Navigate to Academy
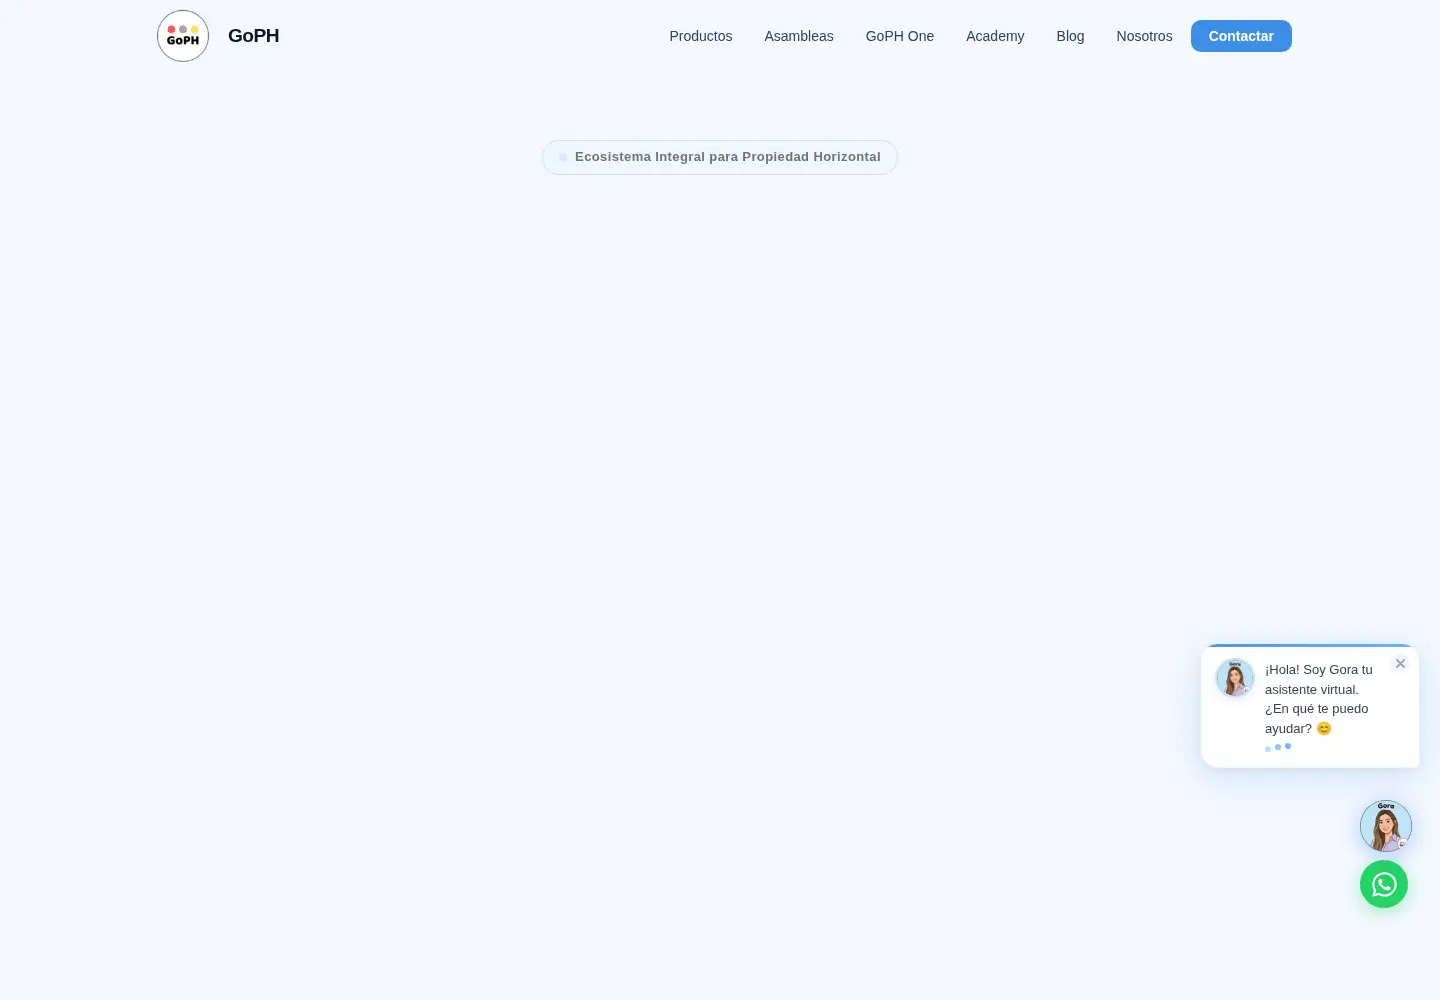The height and width of the screenshot is (1000, 1440). pos(995,36)
